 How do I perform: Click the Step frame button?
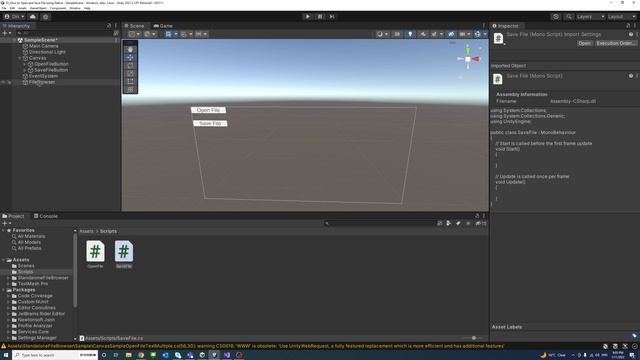click(x=332, y=17)
